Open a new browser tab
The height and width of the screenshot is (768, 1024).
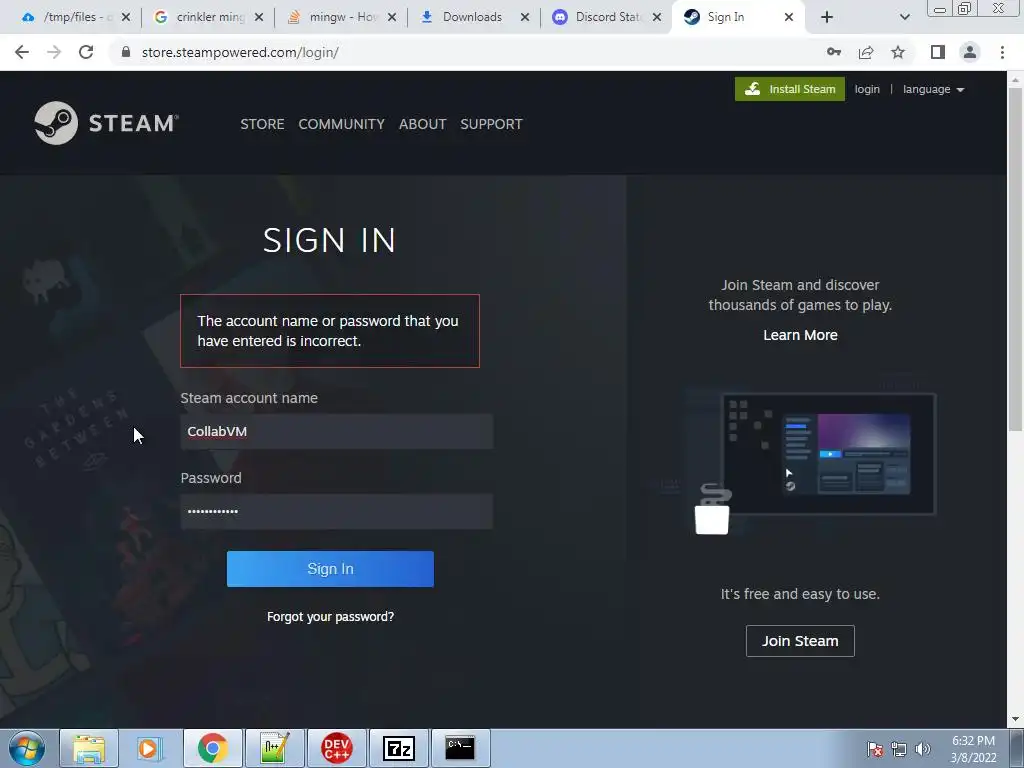point(827,17)
